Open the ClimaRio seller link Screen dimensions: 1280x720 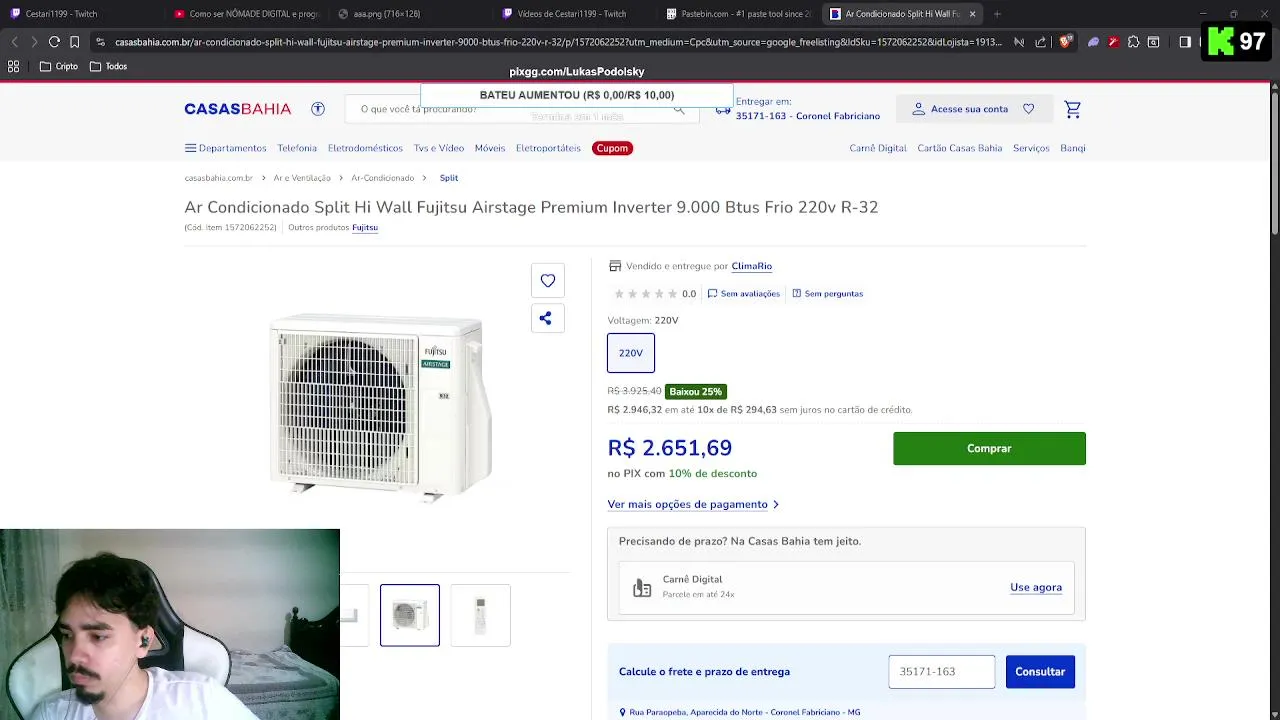click(x=751, y=266)
